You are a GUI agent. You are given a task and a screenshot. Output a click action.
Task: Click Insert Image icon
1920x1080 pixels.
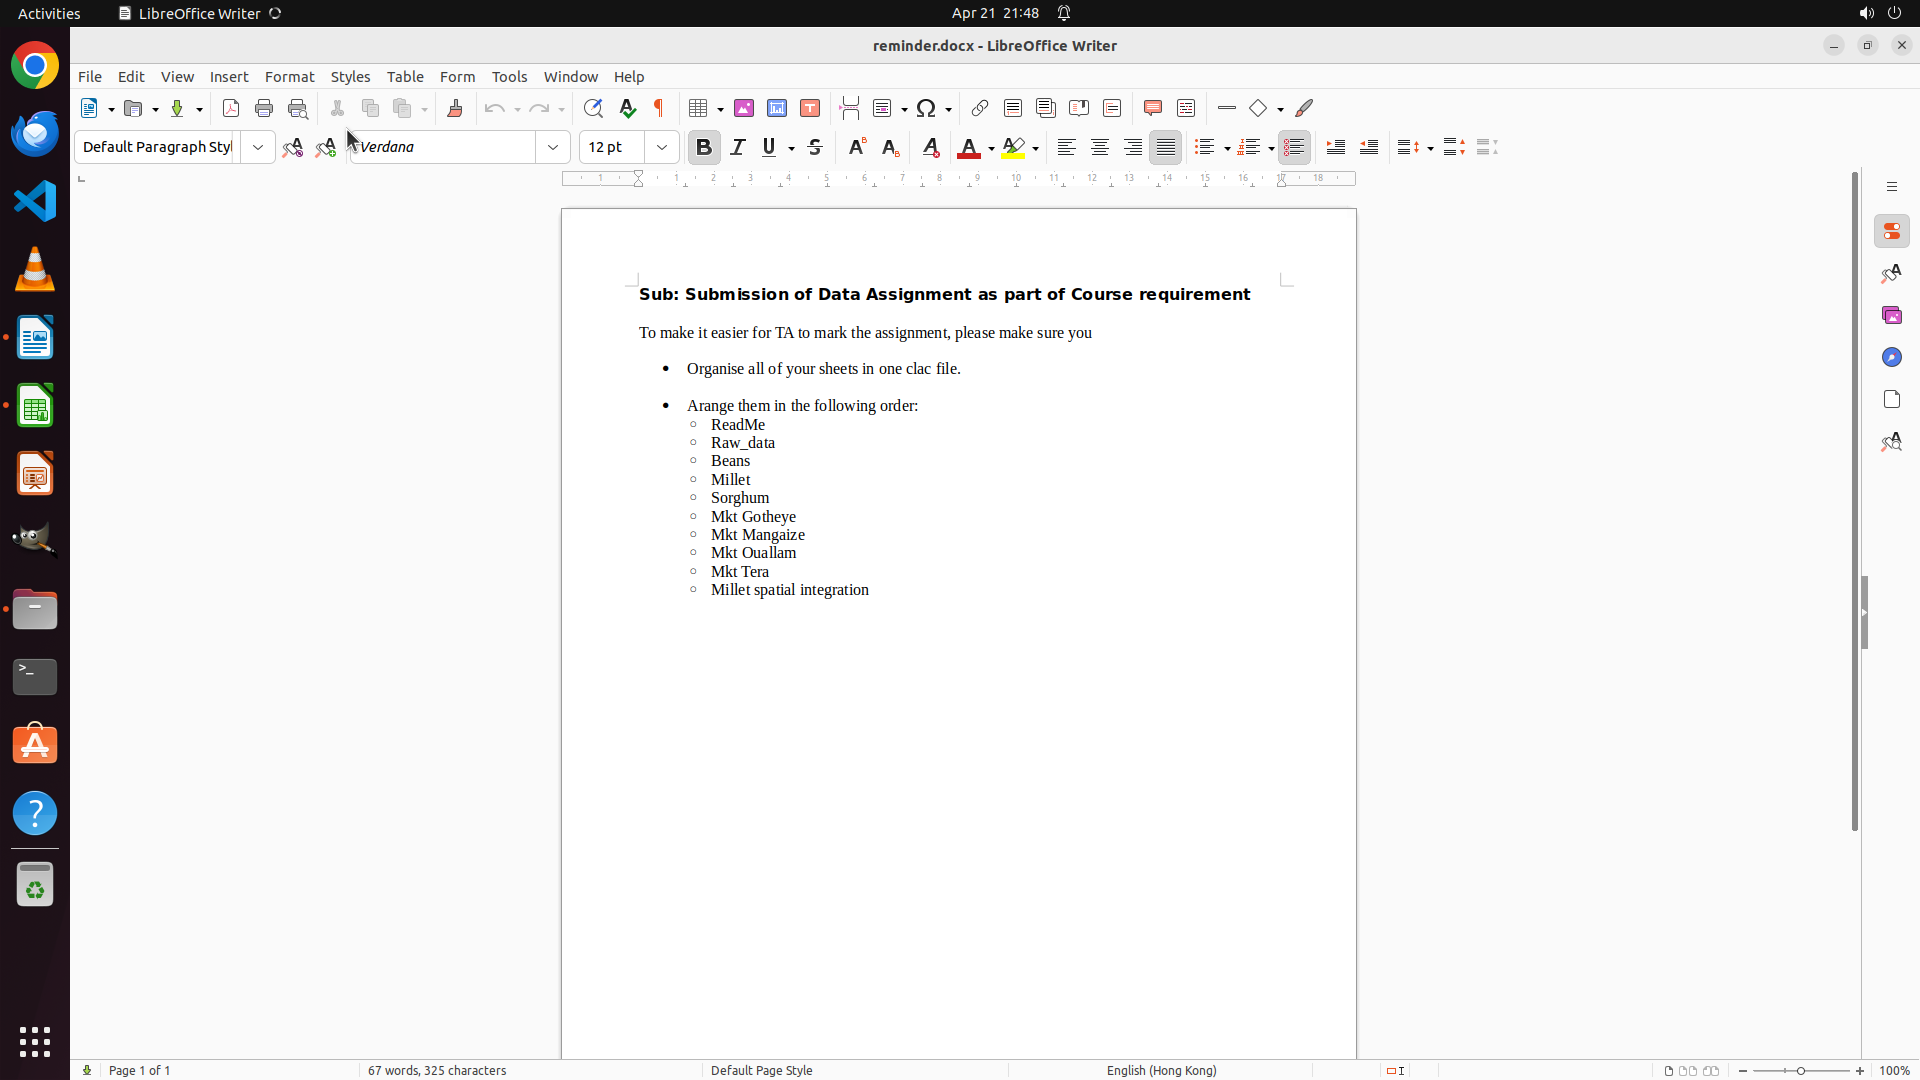coord(744,108)
